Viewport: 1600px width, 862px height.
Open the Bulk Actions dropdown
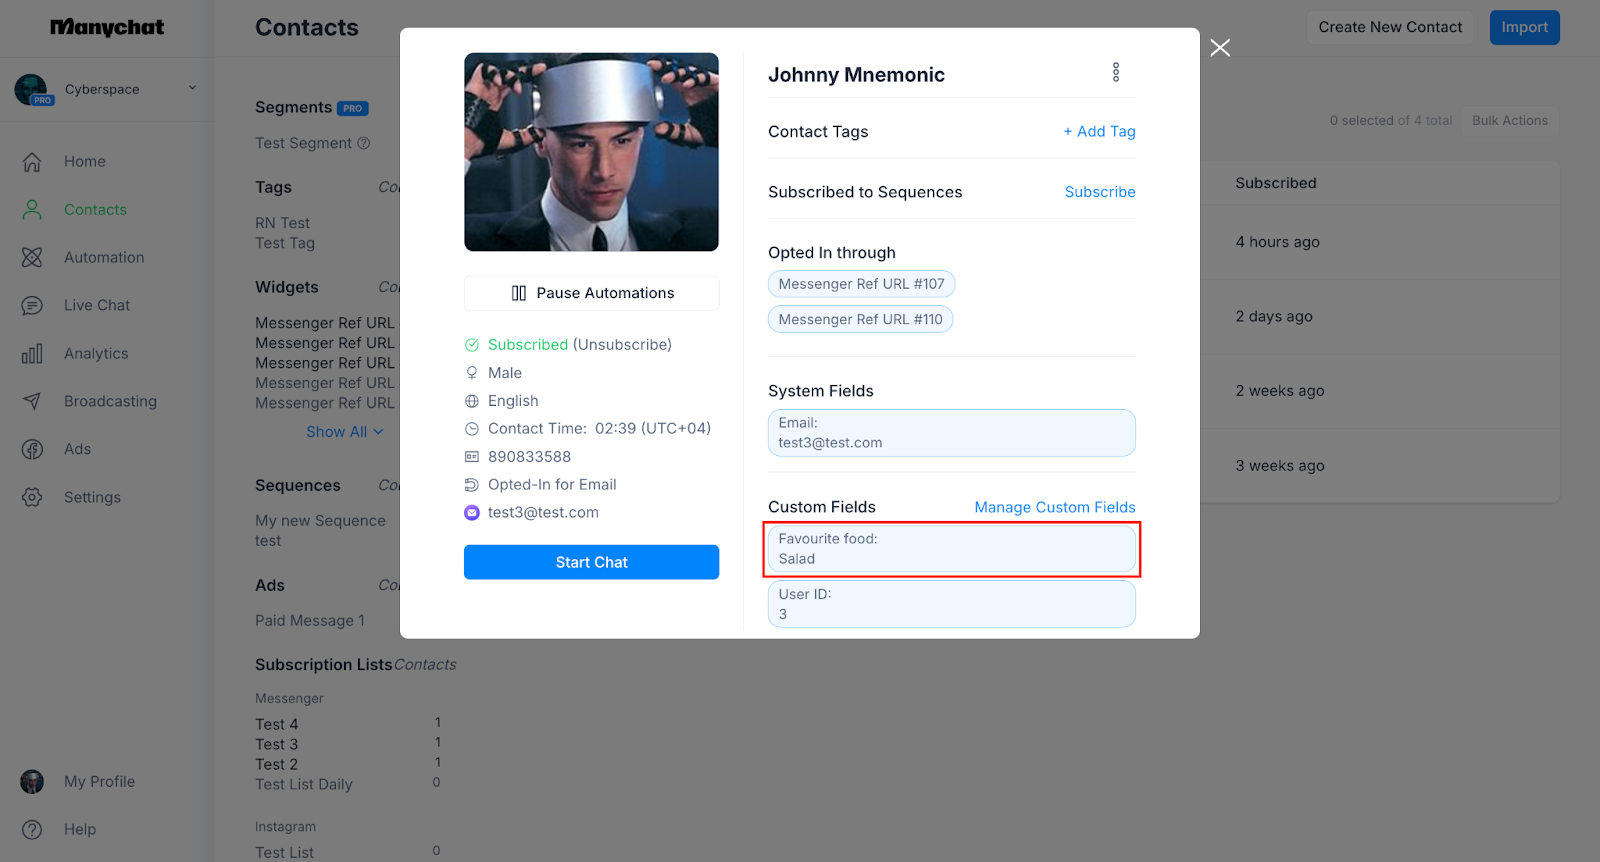(x=1509, y=121)
